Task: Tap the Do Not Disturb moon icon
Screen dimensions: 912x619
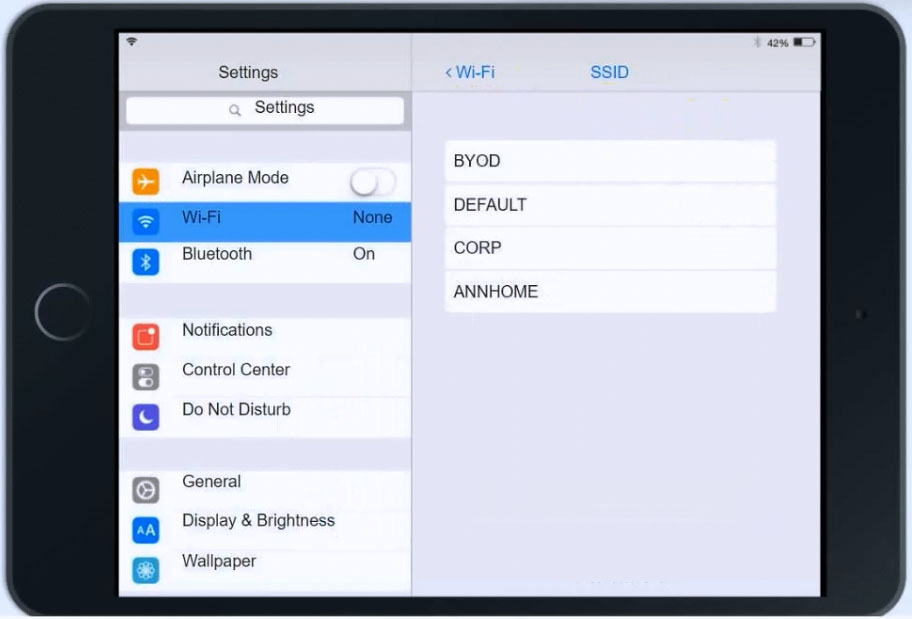Action: point(146,417)
